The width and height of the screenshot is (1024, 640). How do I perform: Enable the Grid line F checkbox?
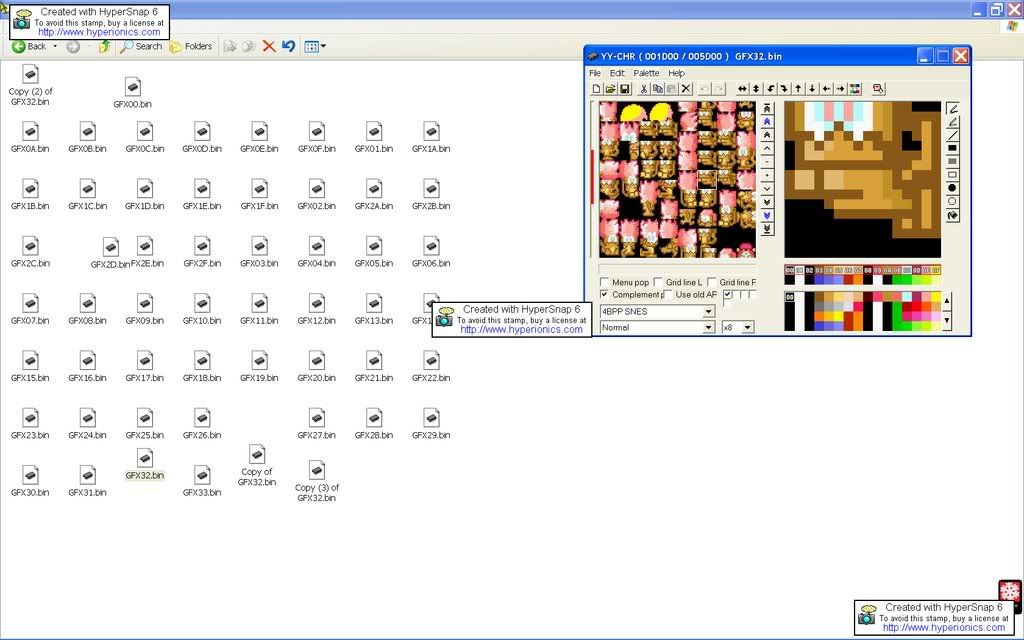coord(712,282)
